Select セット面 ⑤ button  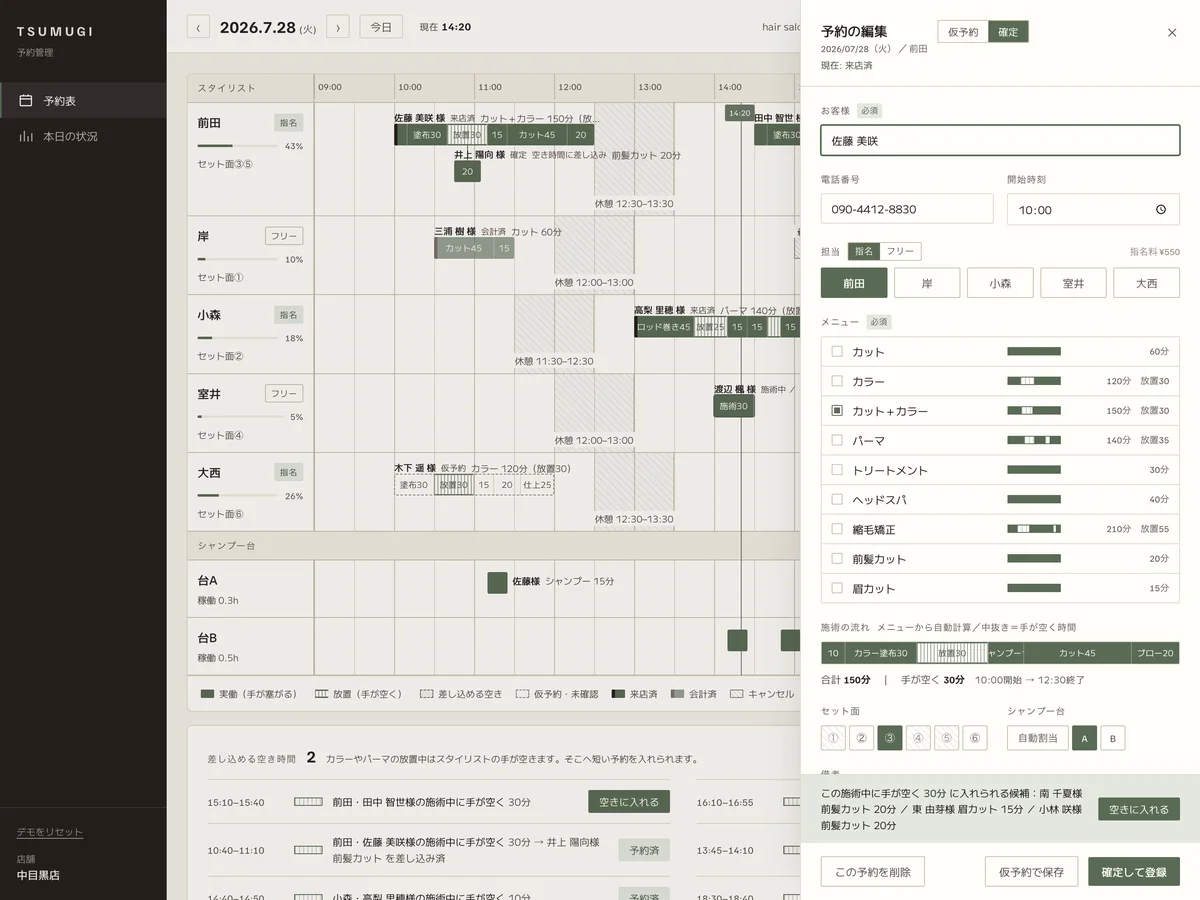(x=946, y=738)
